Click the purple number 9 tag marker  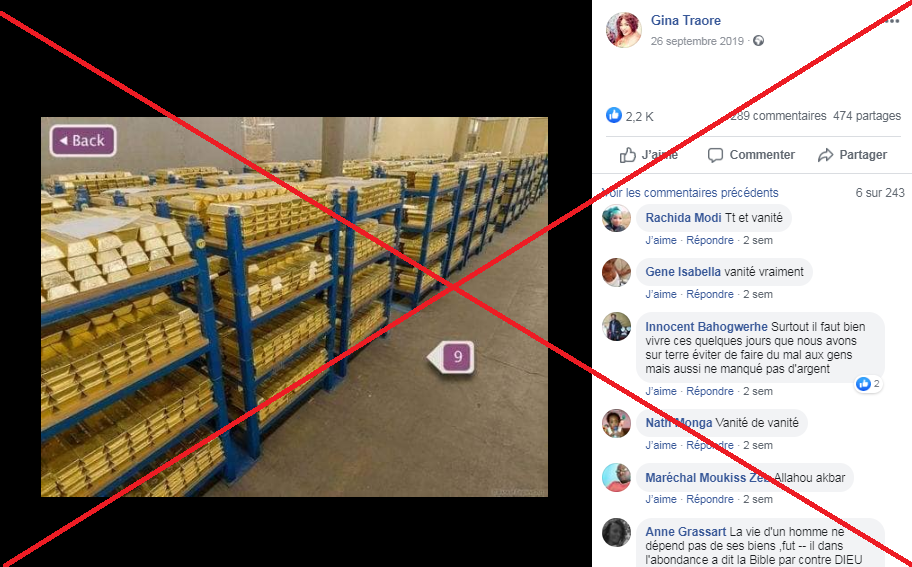tap(452, 357)
